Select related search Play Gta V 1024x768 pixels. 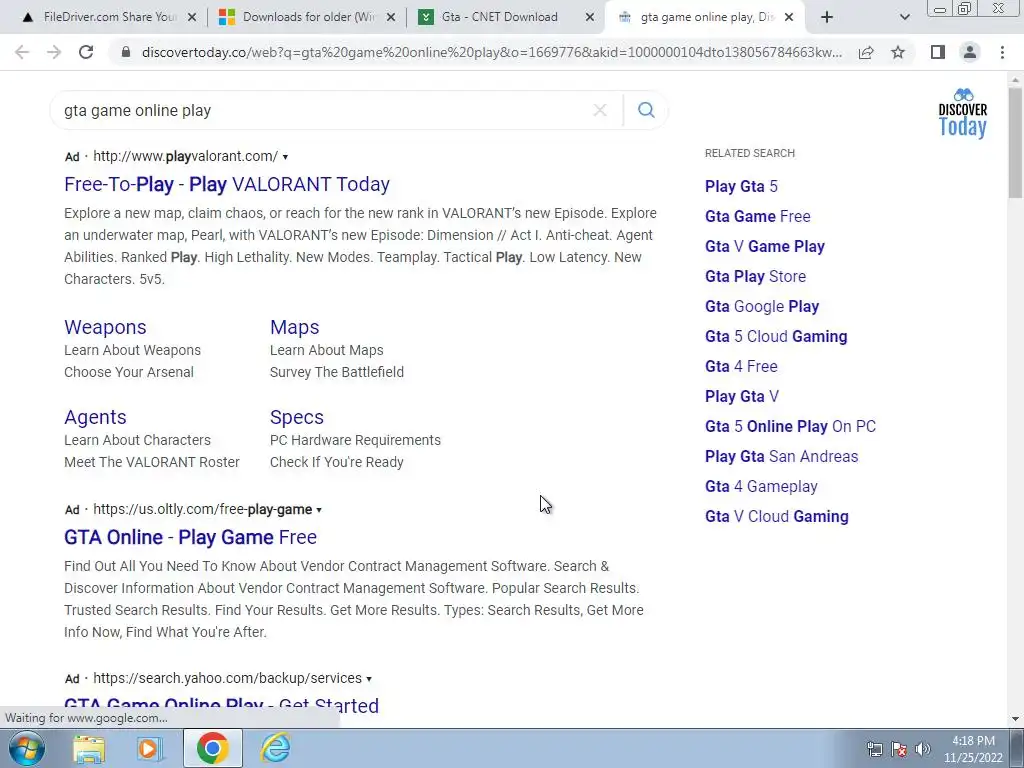click(x=742, y=396)
